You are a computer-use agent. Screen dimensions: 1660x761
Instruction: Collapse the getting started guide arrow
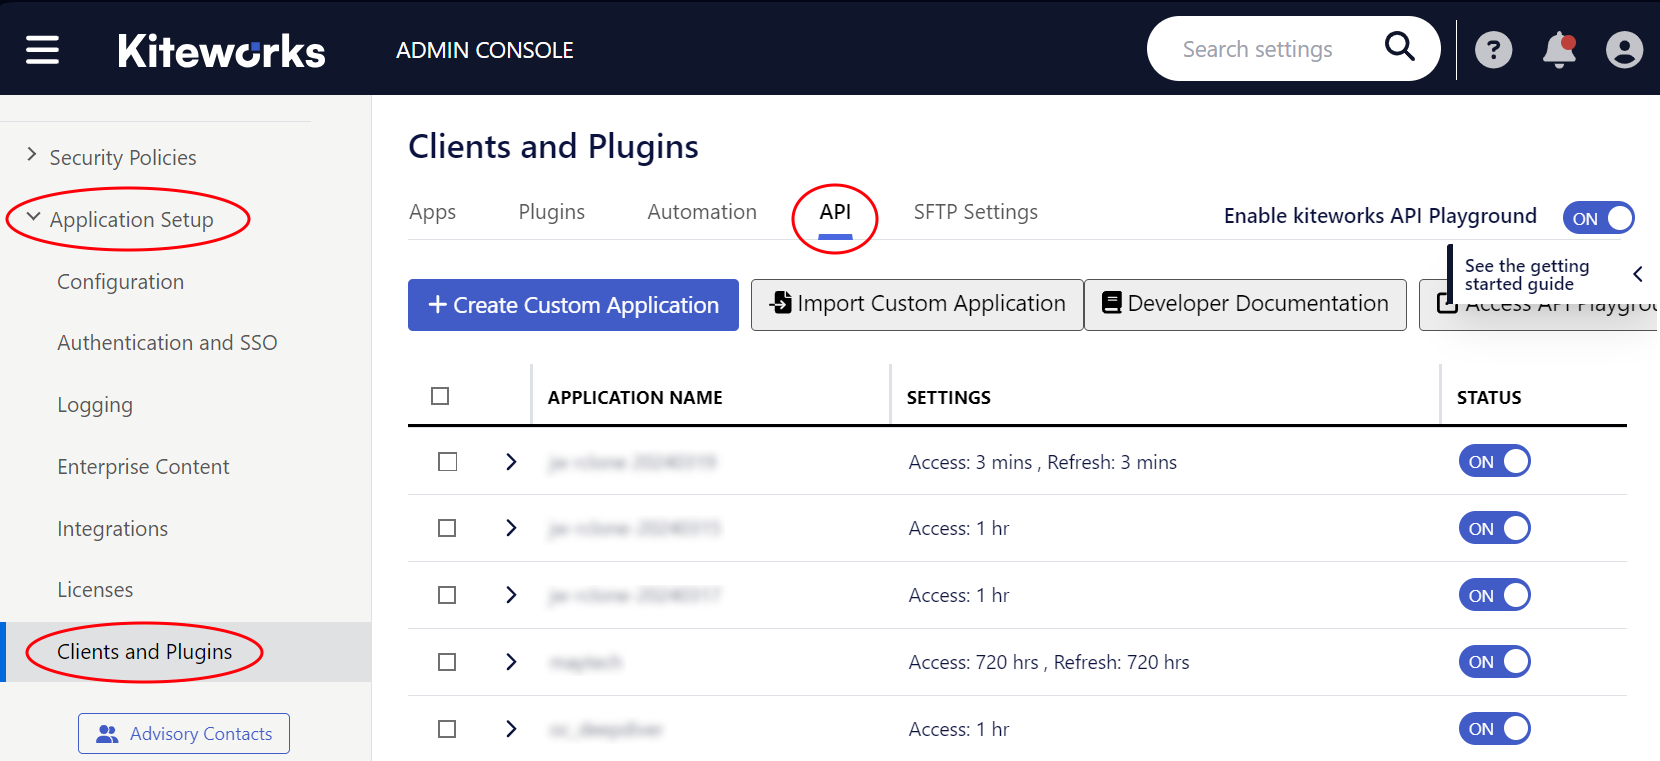coord(1638,274)
